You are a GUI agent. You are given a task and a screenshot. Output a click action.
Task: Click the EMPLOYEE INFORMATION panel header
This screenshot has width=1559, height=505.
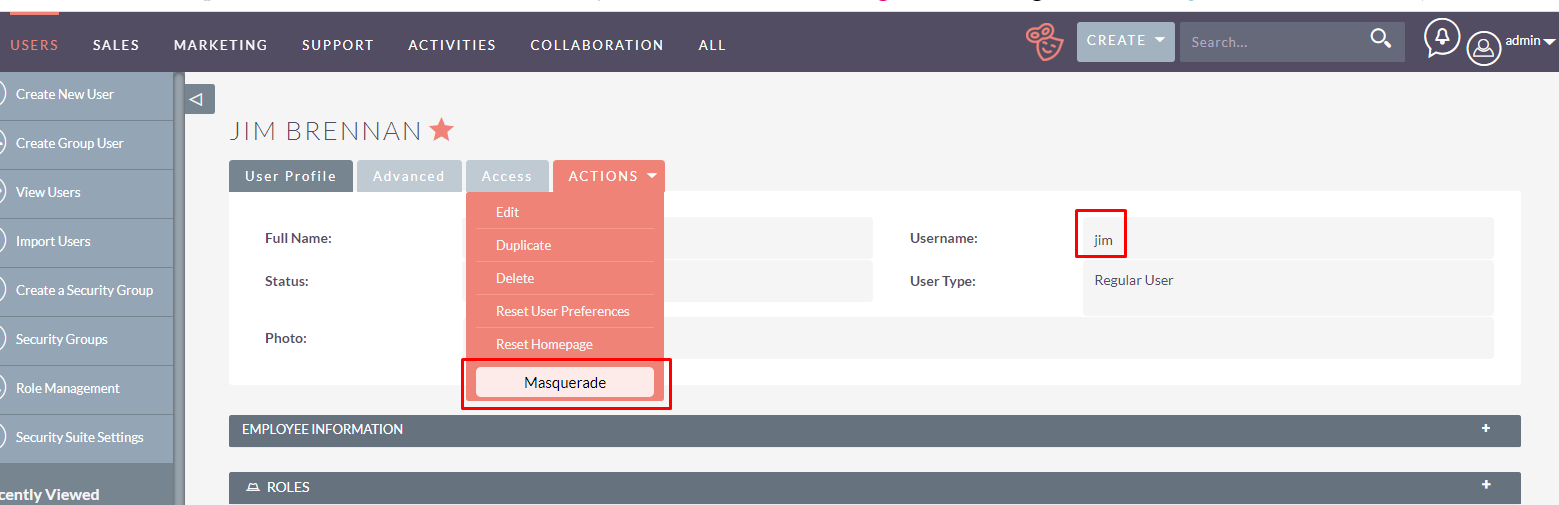tap(875, 431)
